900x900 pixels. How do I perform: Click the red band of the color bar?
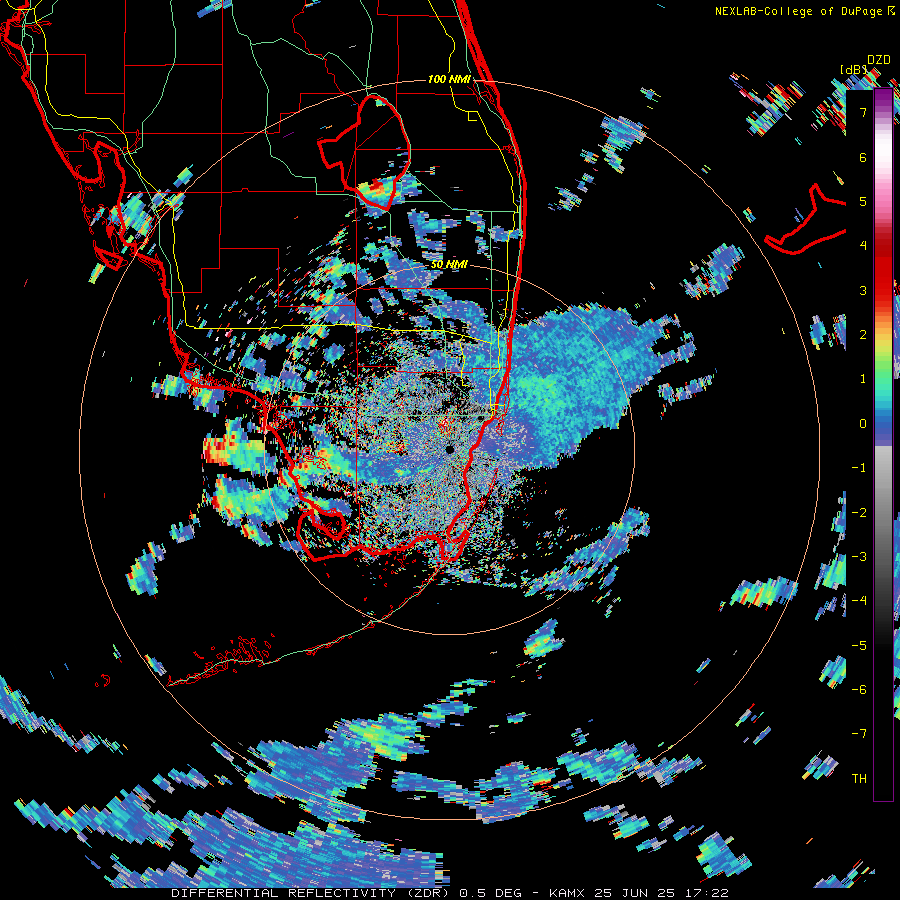(x=883, y=270)
